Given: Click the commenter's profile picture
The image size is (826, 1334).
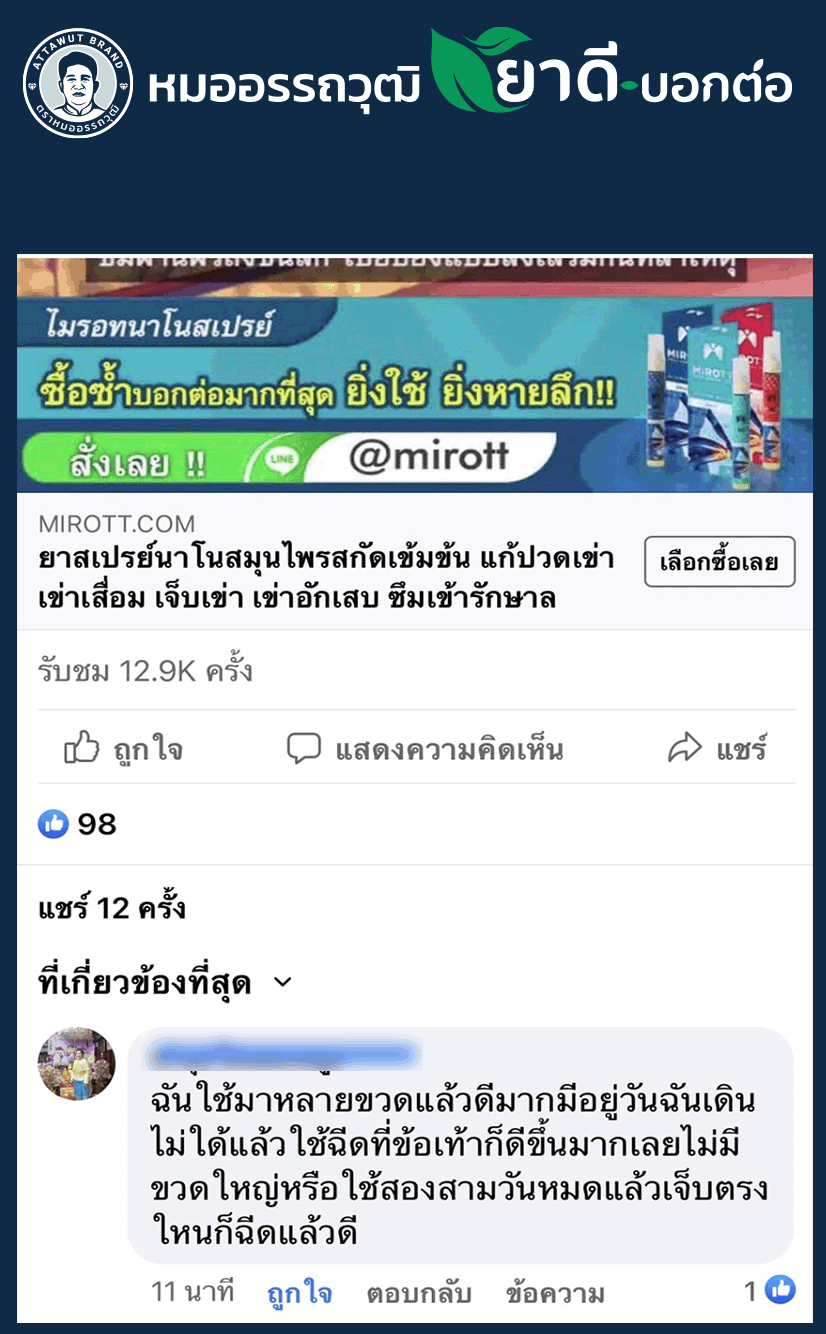Looking at the screenshot, I should (x=77, y=1065).
